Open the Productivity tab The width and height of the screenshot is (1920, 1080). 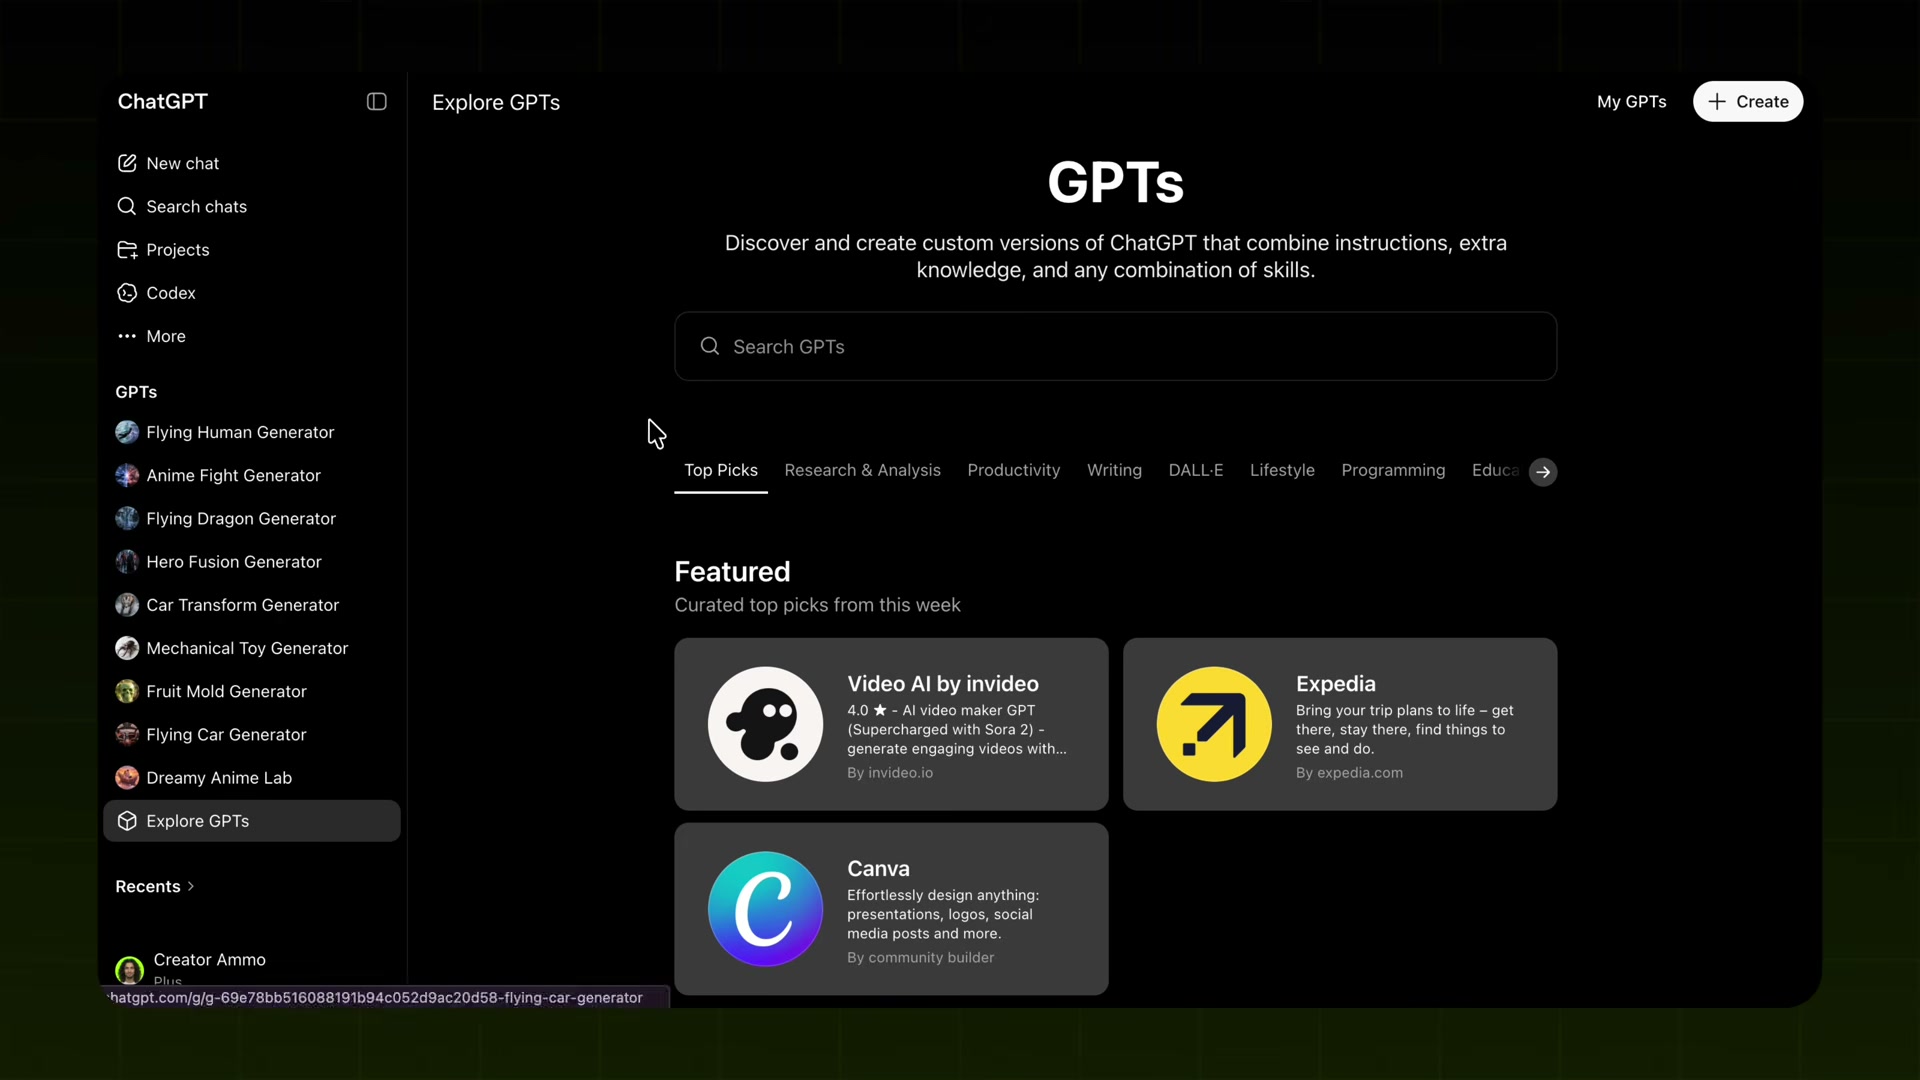click(1013, 470)
